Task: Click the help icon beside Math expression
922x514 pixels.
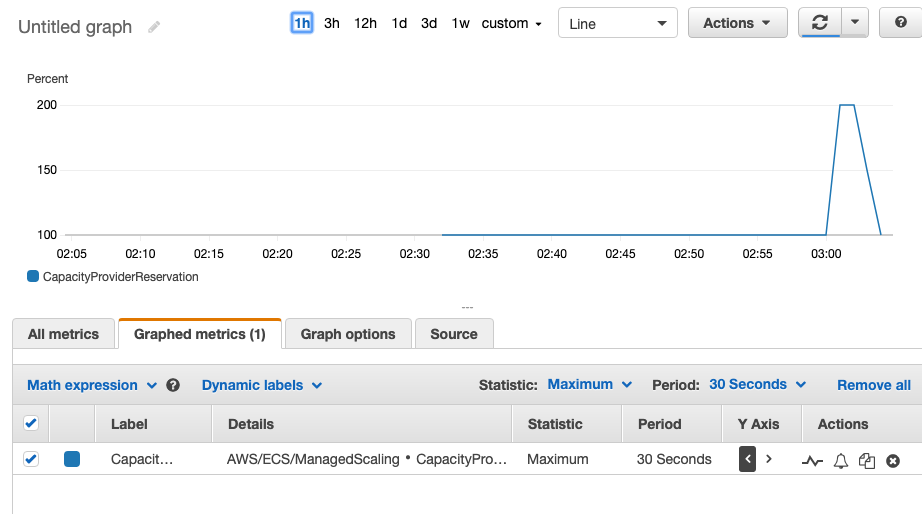Action: pyautogui.click(x=173, y=385)
